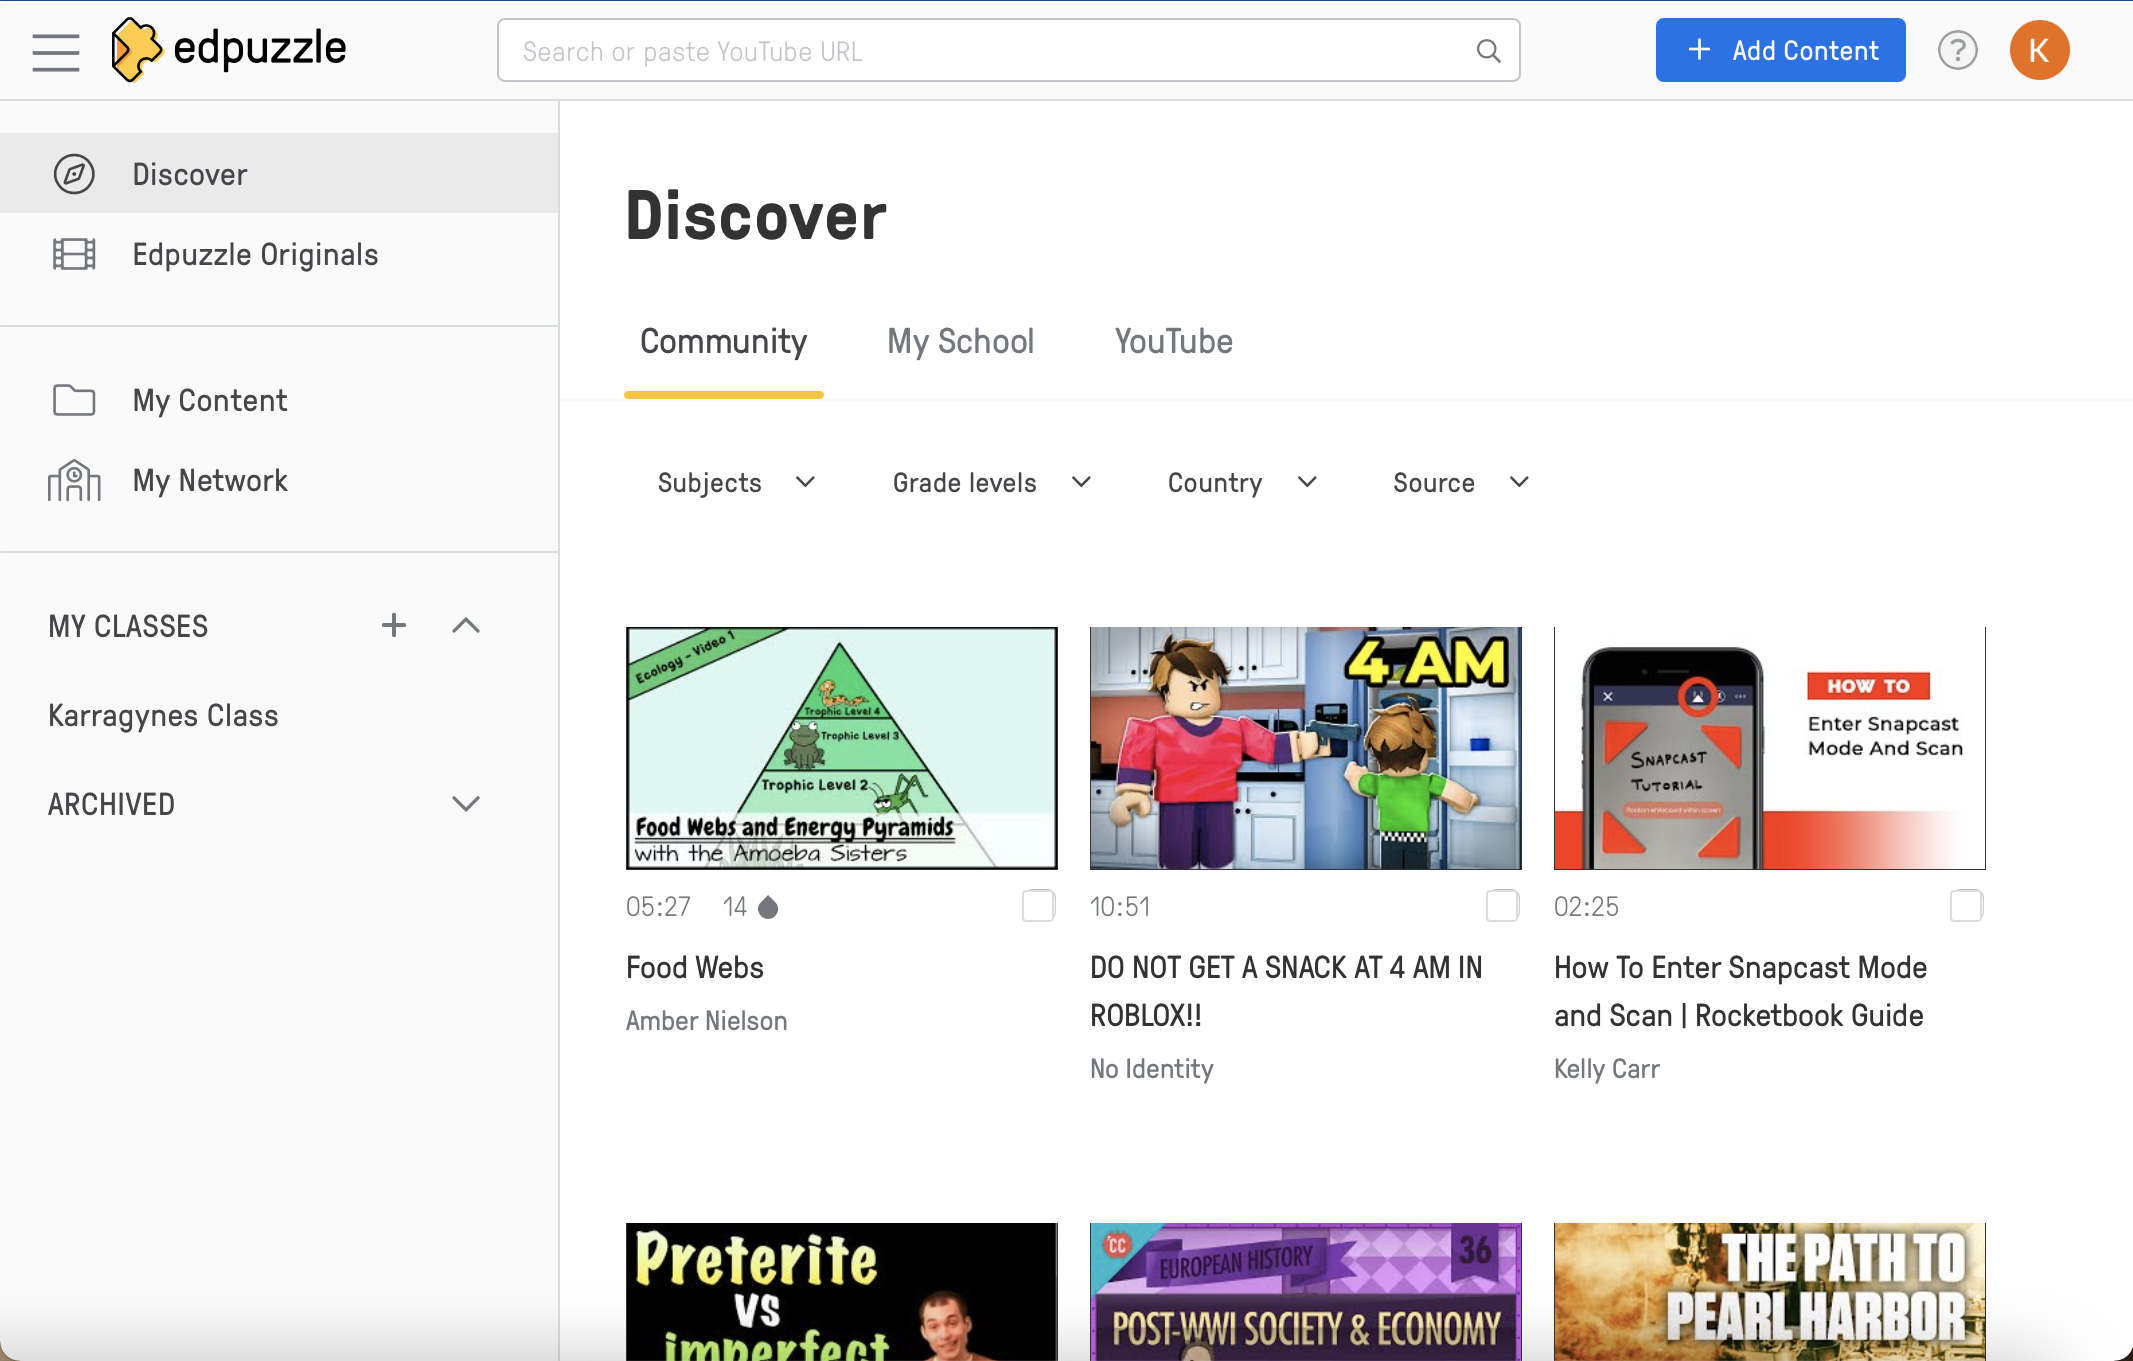Click the My Content folder icon
The width and height of the screenshot is (2133, 1361).
click(x=74, y=400)
